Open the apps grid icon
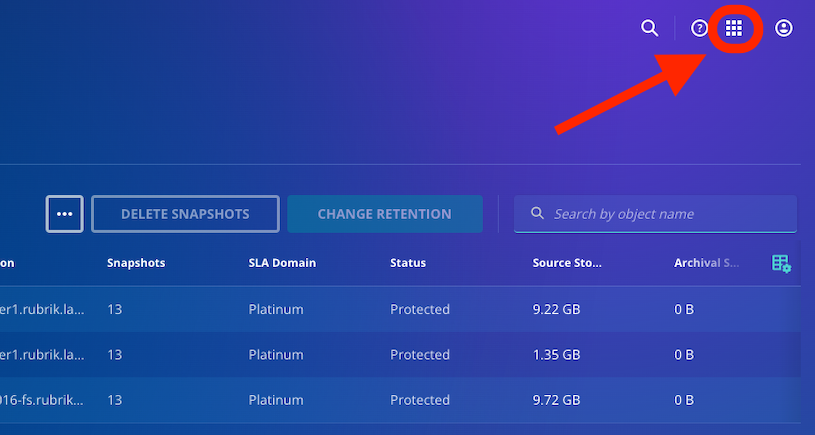 (734, 28)
